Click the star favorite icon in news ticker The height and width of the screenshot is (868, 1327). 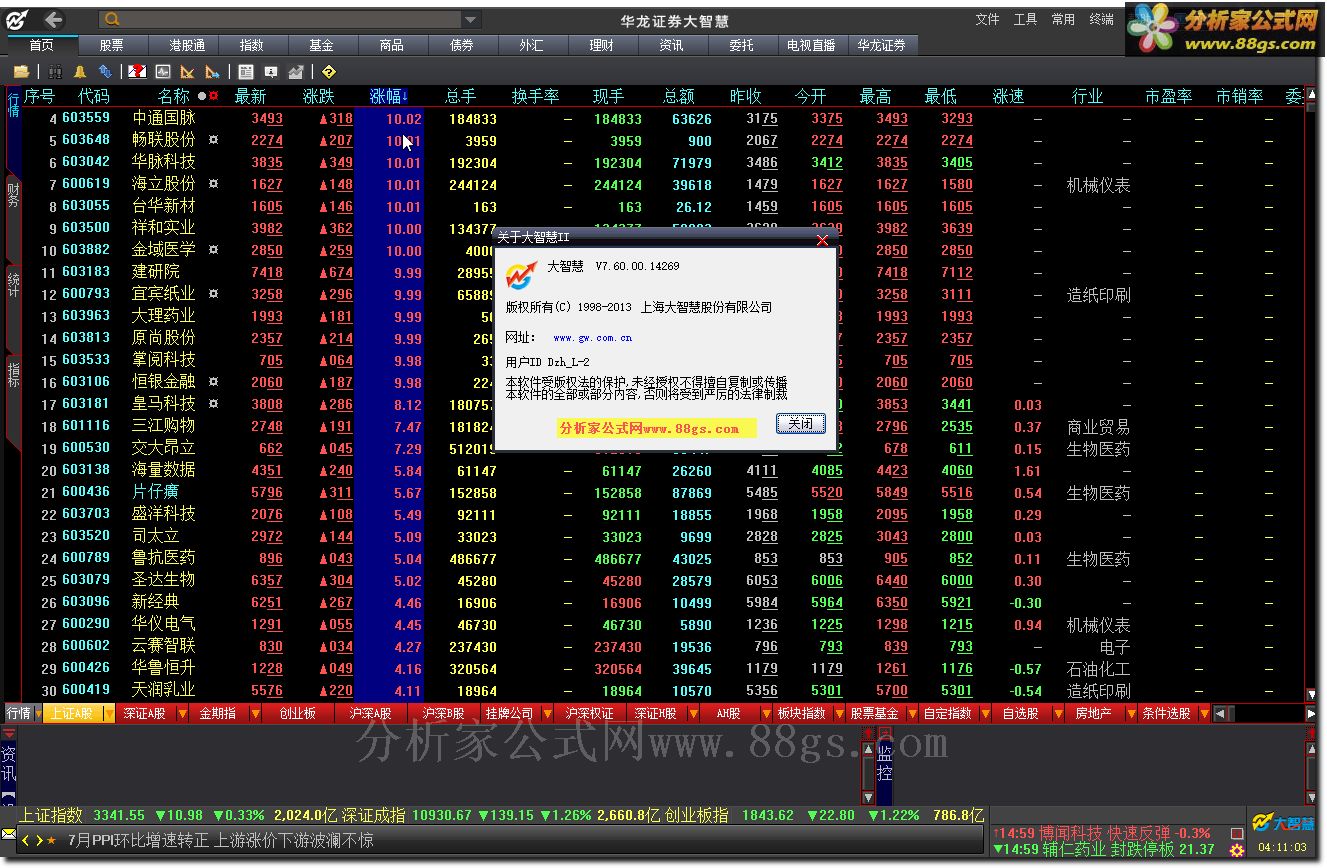click(51, 841)
